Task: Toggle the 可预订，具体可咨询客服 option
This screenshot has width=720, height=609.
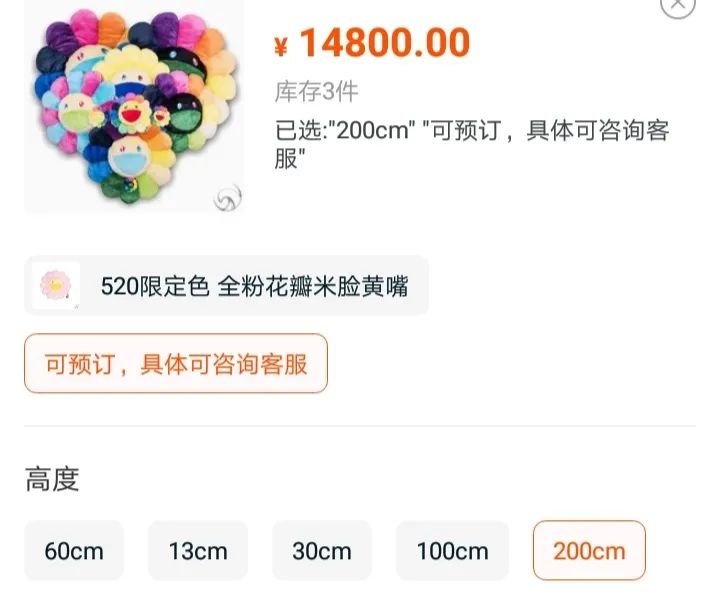Action: click(x=176, y=363)
